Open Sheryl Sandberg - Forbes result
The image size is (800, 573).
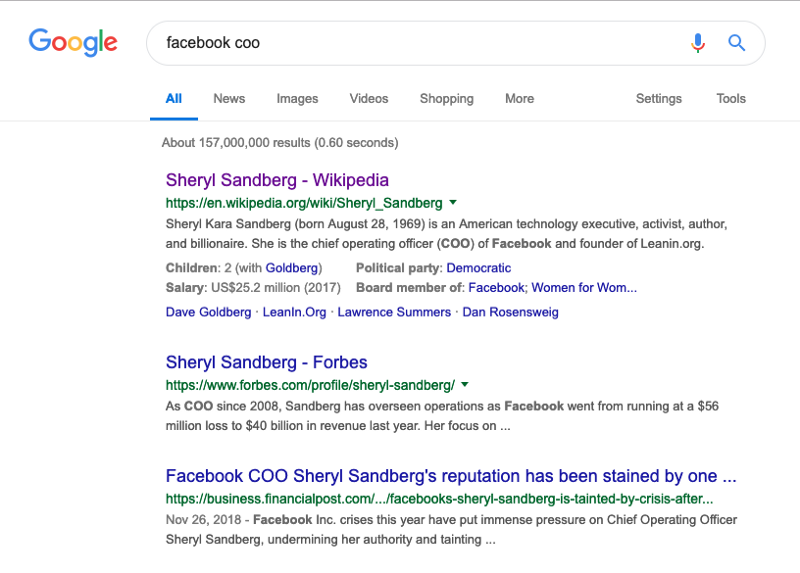(x=266, y=362)
